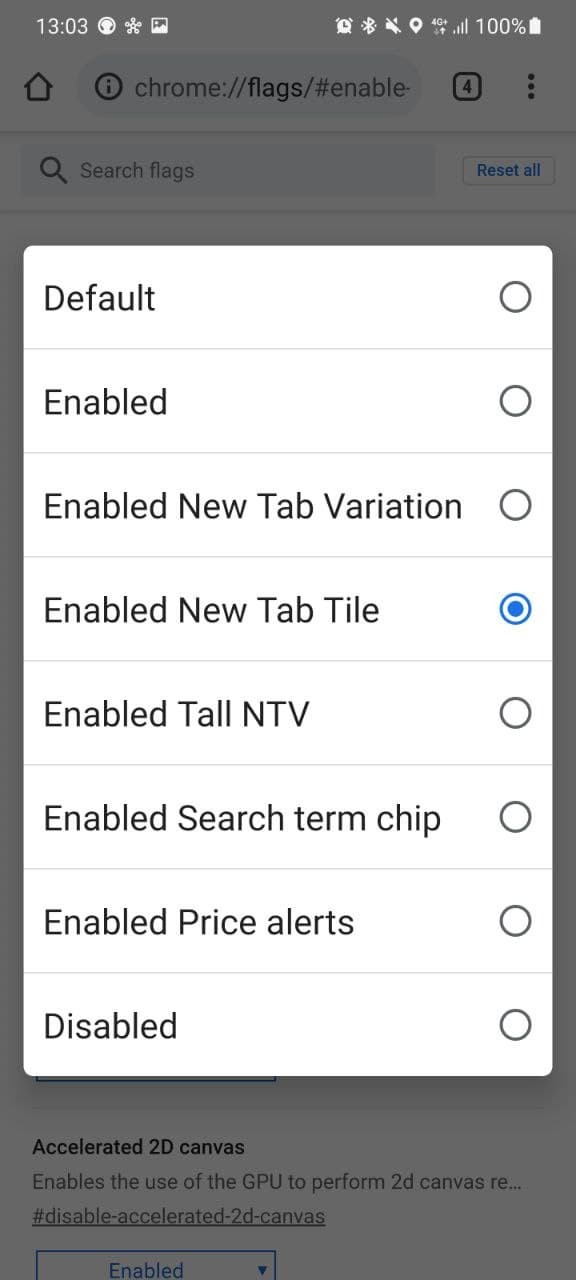Tap the battery indicator in status bar
The height and width of the screenshot is (1280, 576).
[535, 26]
